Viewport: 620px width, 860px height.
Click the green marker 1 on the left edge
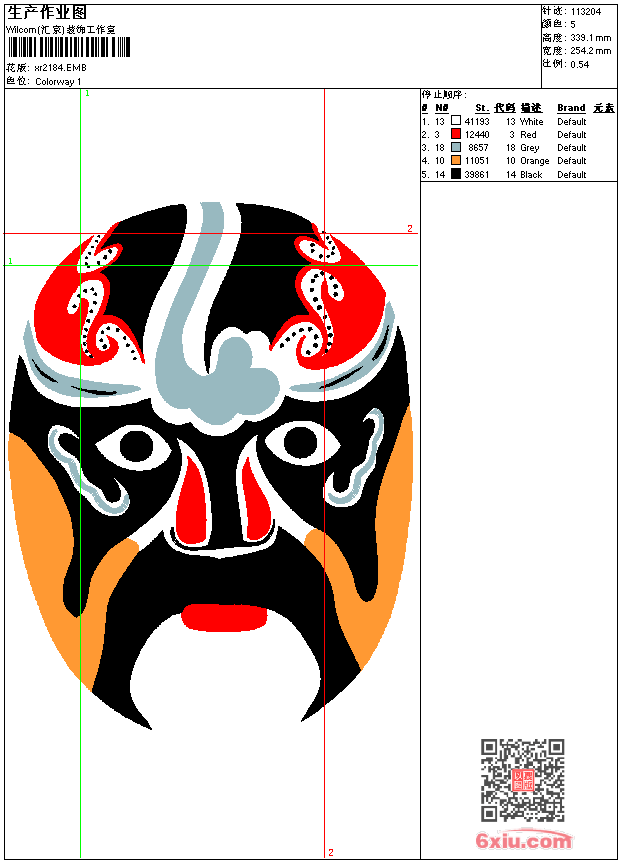click(x=10, y=261)
